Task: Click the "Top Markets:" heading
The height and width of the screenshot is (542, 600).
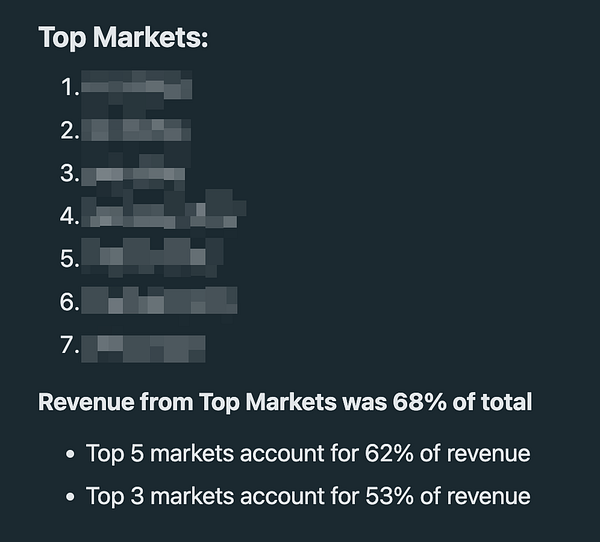Action: [123, 38]
